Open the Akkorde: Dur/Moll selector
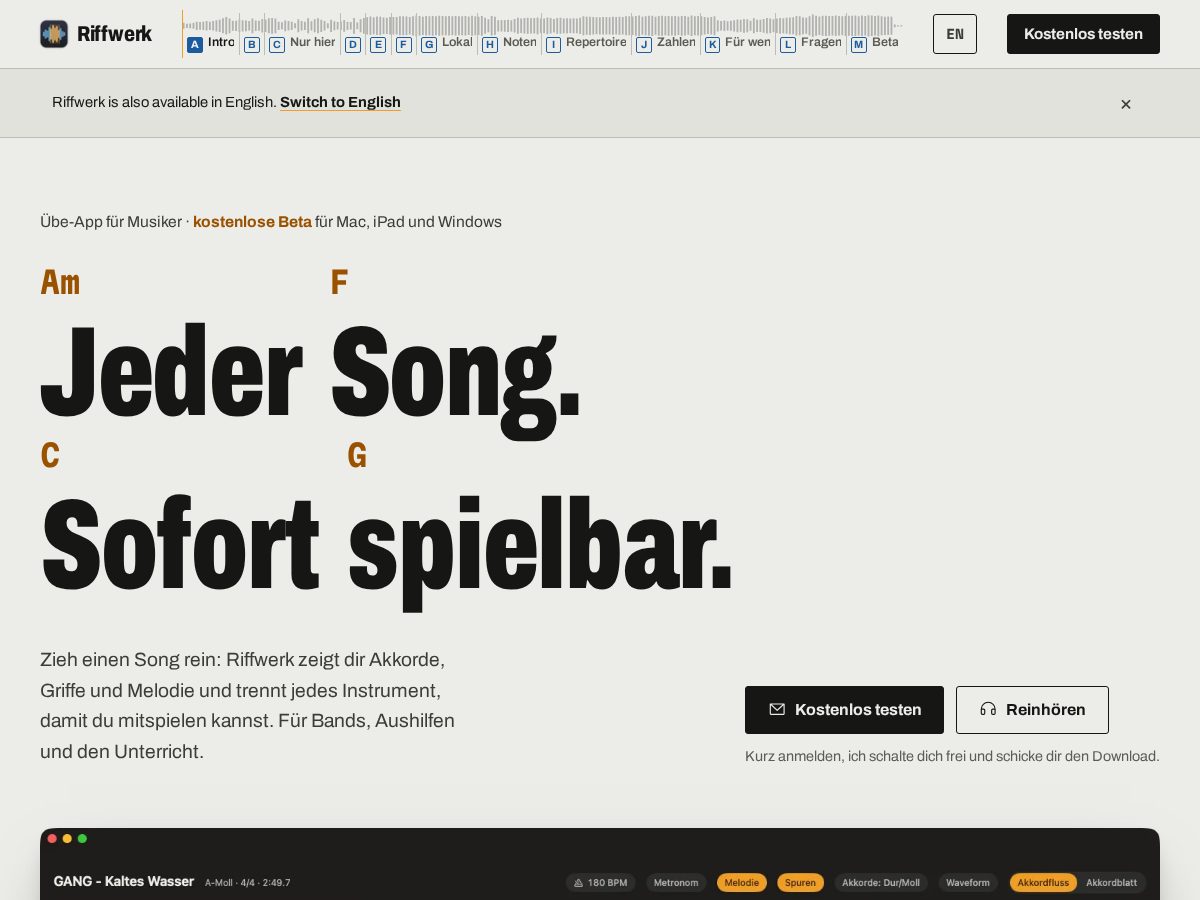1200x900 pixels. (881, 883)
